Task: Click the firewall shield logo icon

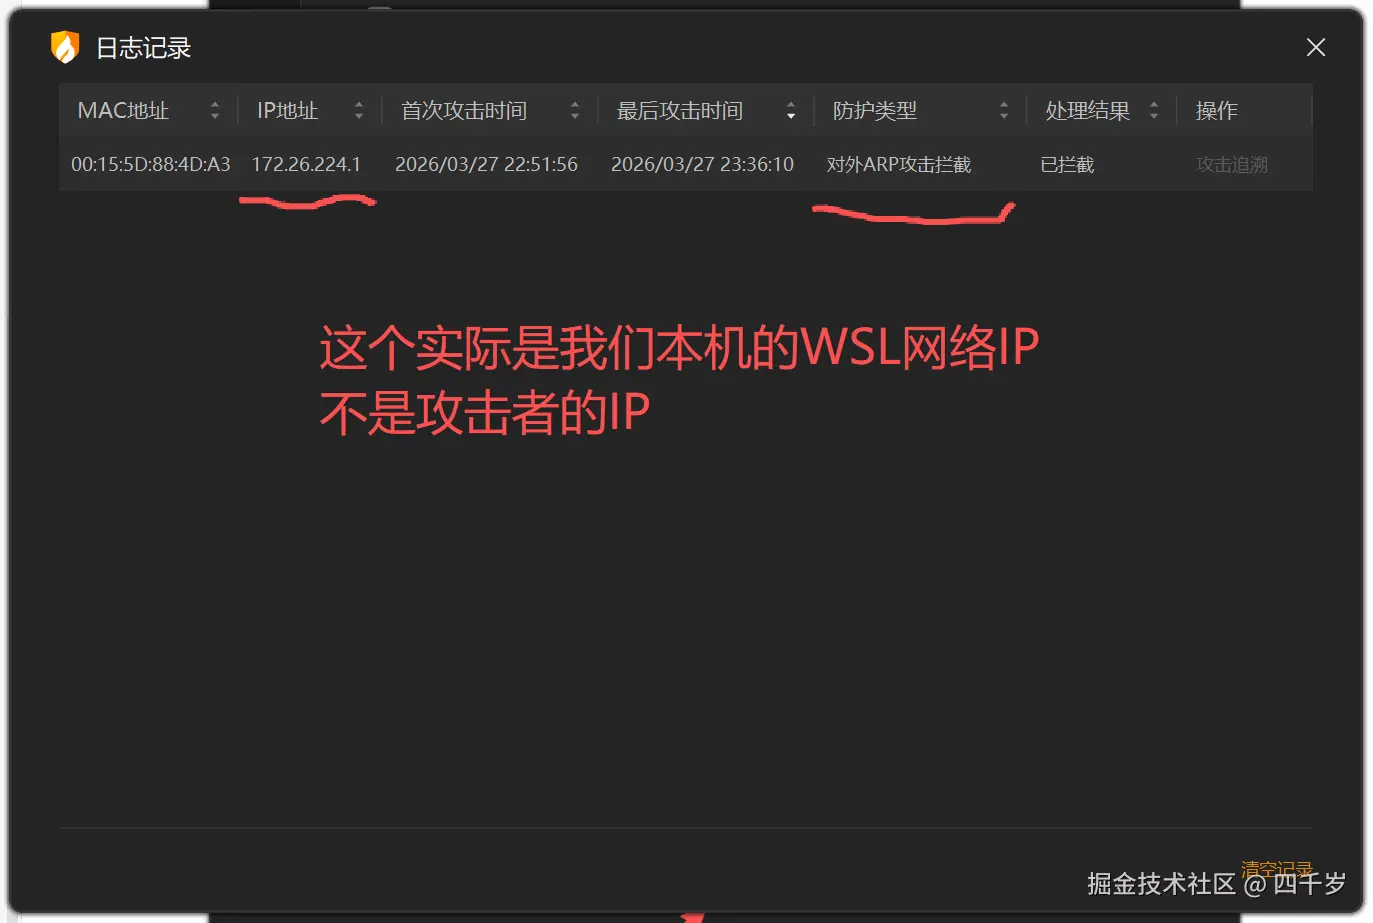Action: coord(64,46)
